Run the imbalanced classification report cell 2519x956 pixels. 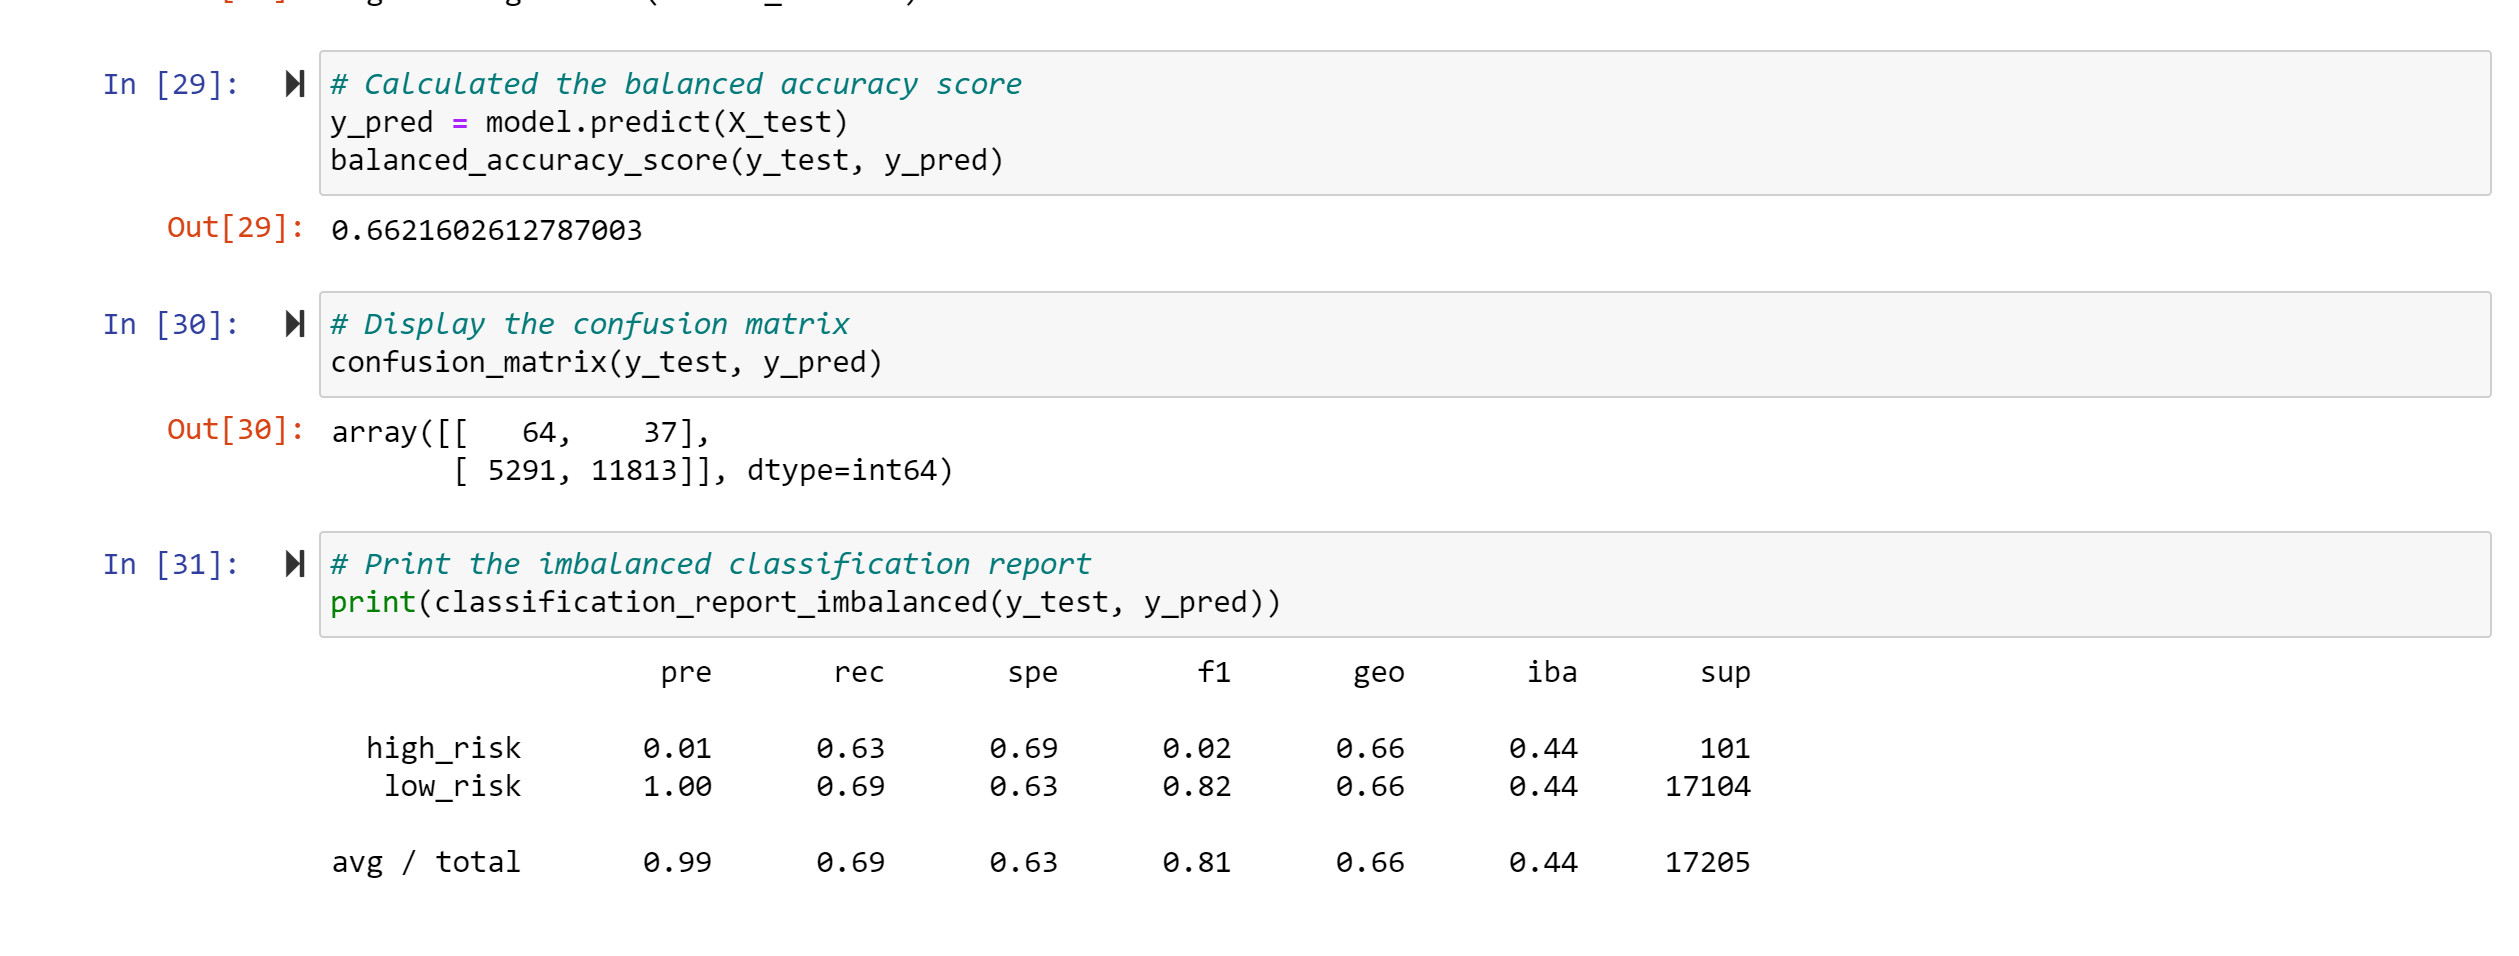pyautogui.click(x=294, y=563)
